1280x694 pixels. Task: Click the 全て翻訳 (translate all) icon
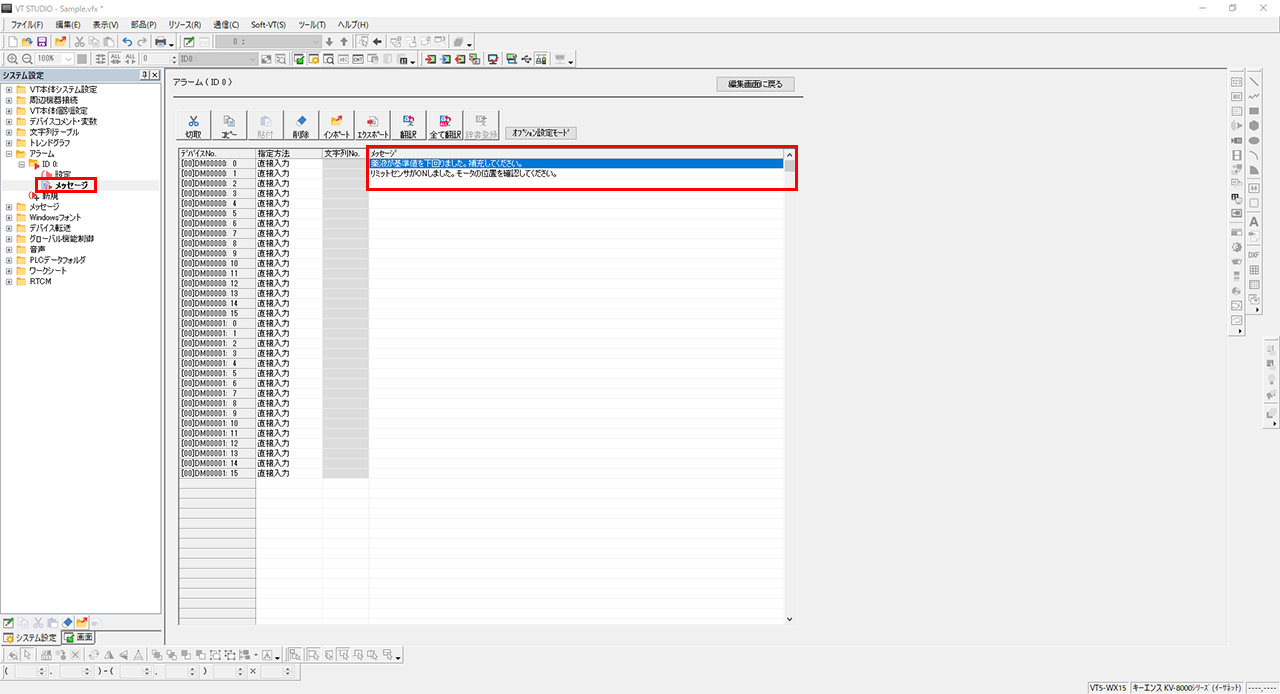(445, 125)
